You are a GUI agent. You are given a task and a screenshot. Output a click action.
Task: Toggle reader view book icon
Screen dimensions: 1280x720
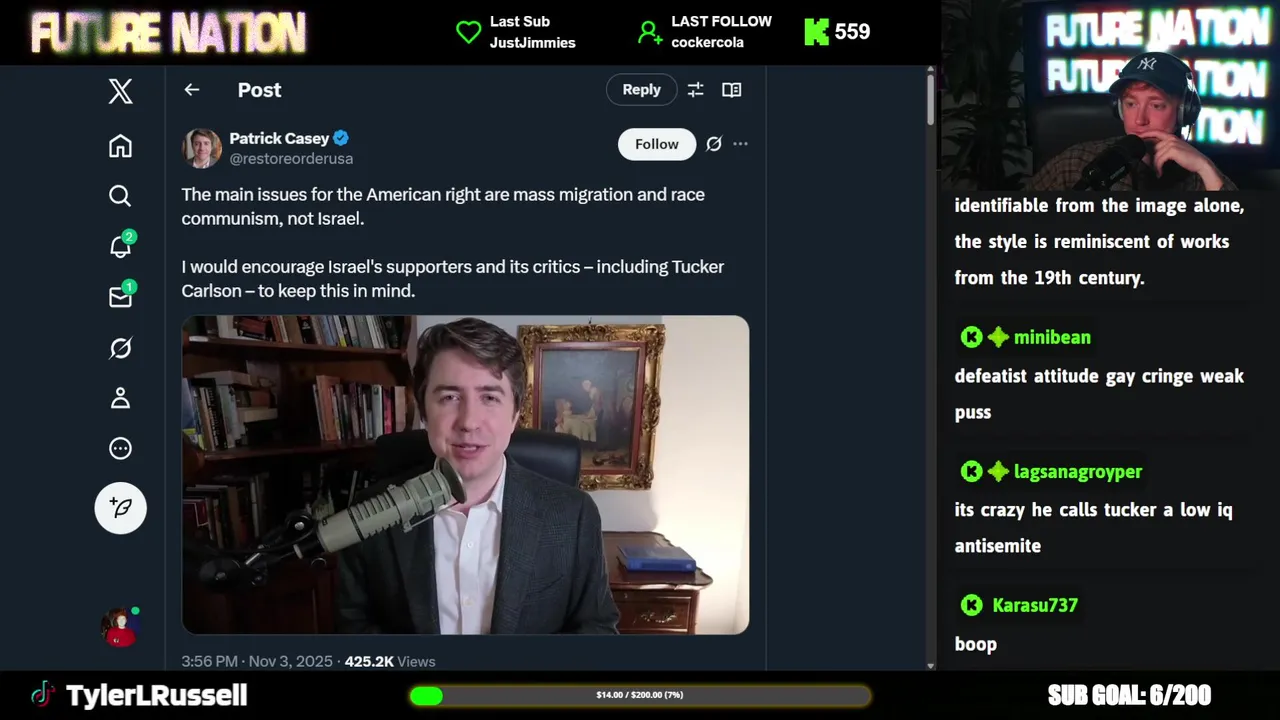click(732, 90)
